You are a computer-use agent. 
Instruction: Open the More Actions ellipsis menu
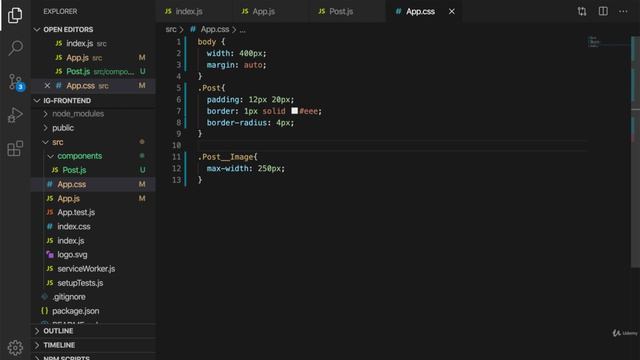click(623, 11)
